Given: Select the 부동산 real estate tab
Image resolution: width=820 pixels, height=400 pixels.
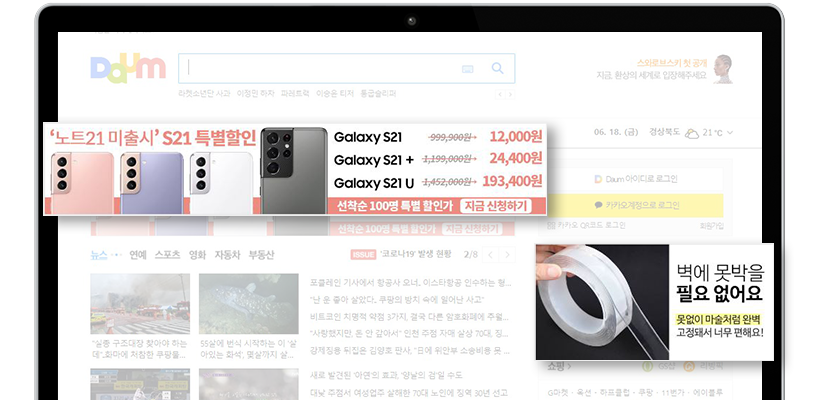Looking at the screenshot, I should (261, 255).
